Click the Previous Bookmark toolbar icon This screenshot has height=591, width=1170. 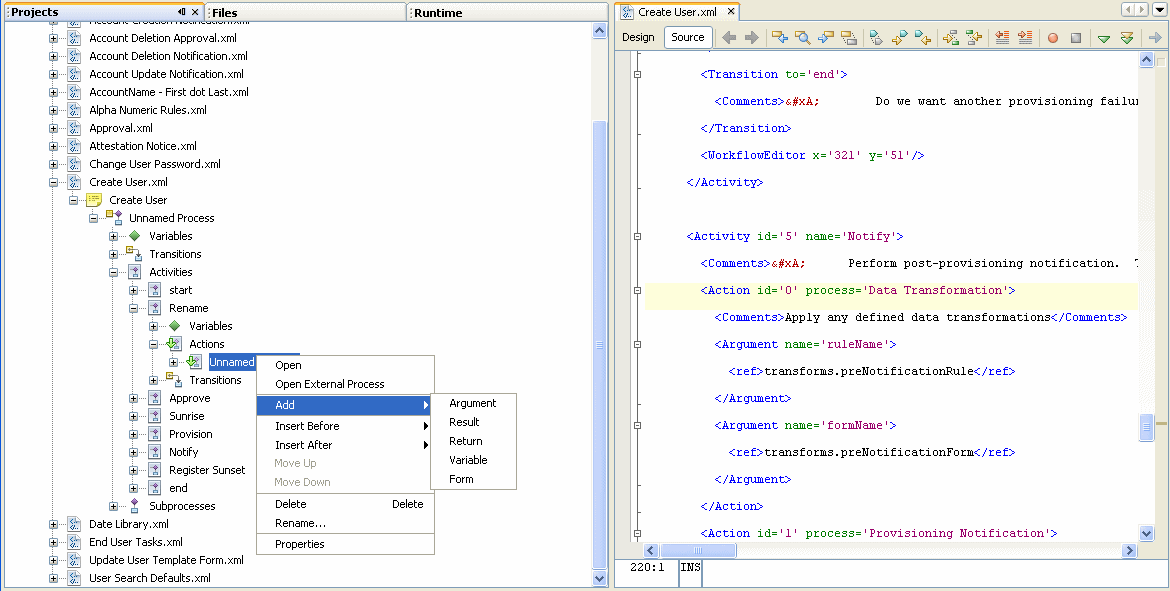pyautogui.click(x=900, y=37)
